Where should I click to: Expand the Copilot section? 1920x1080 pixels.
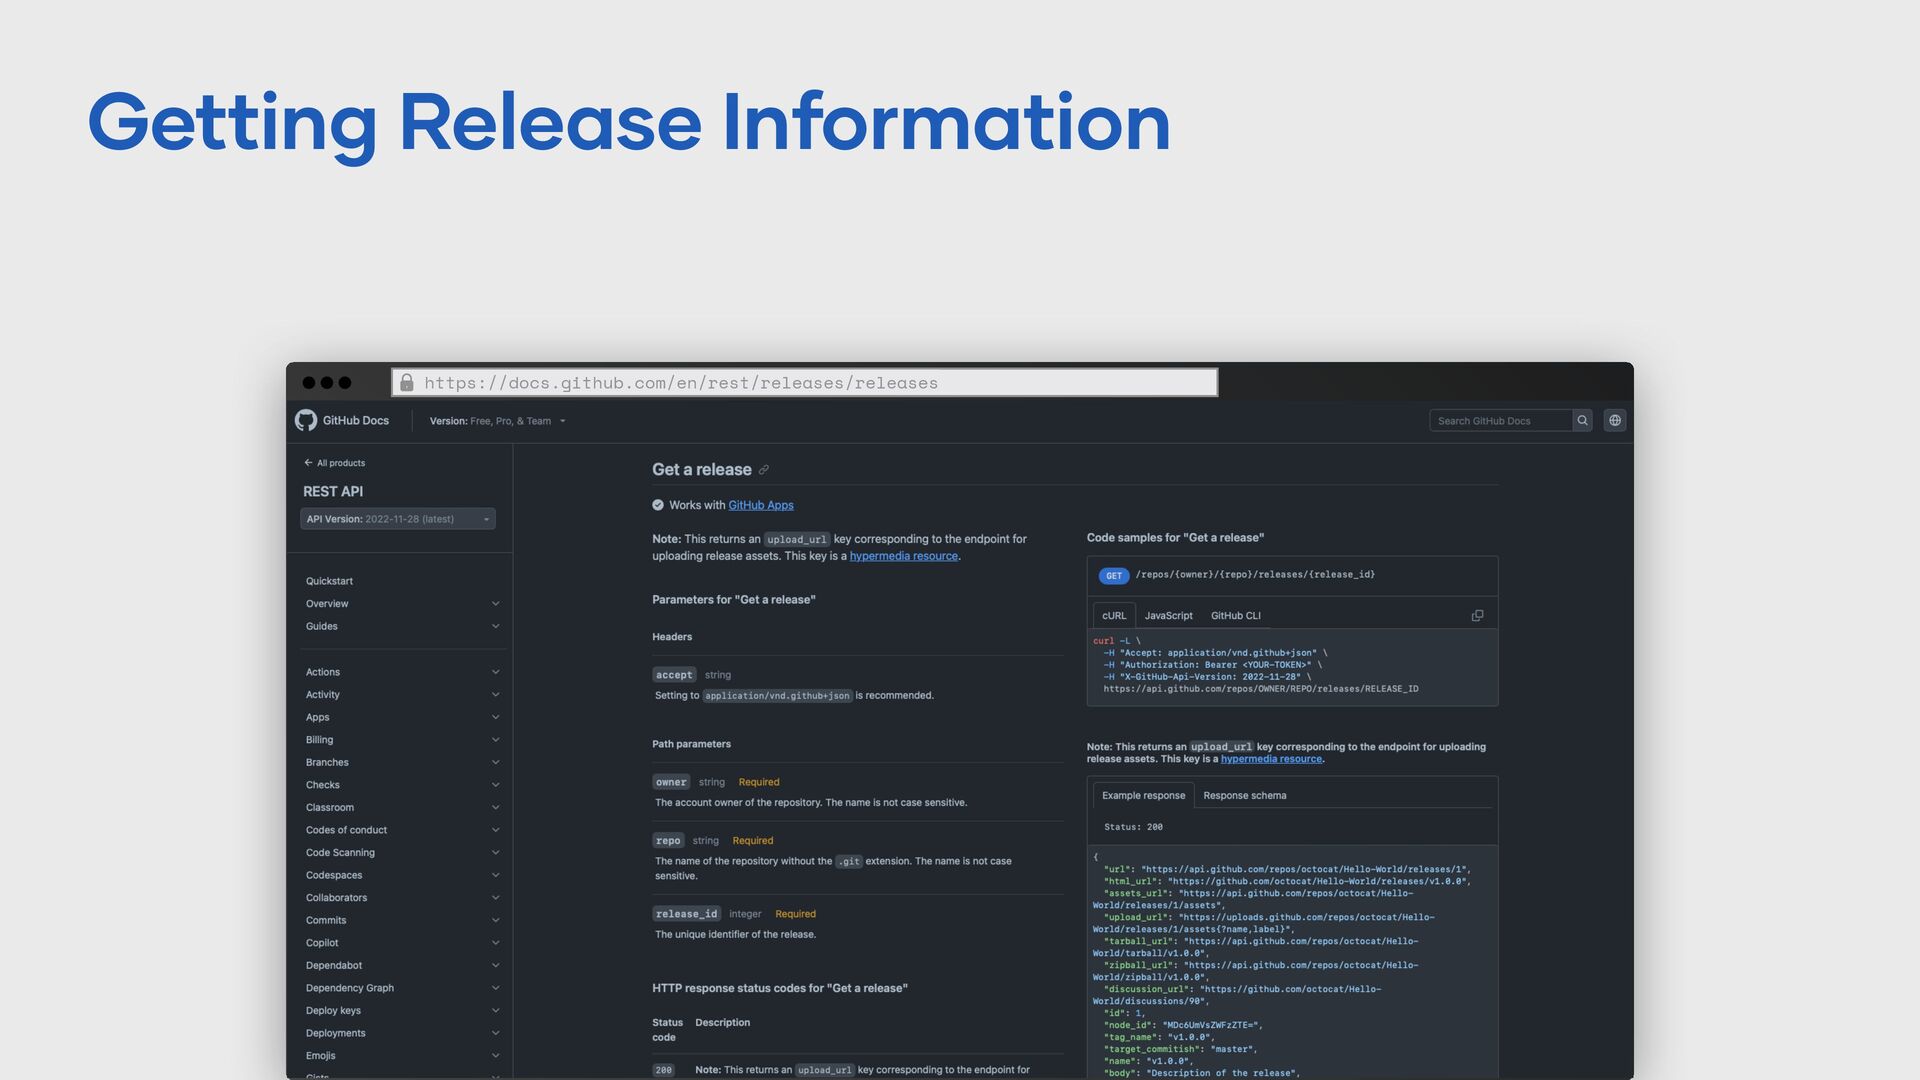click(402, 943)
